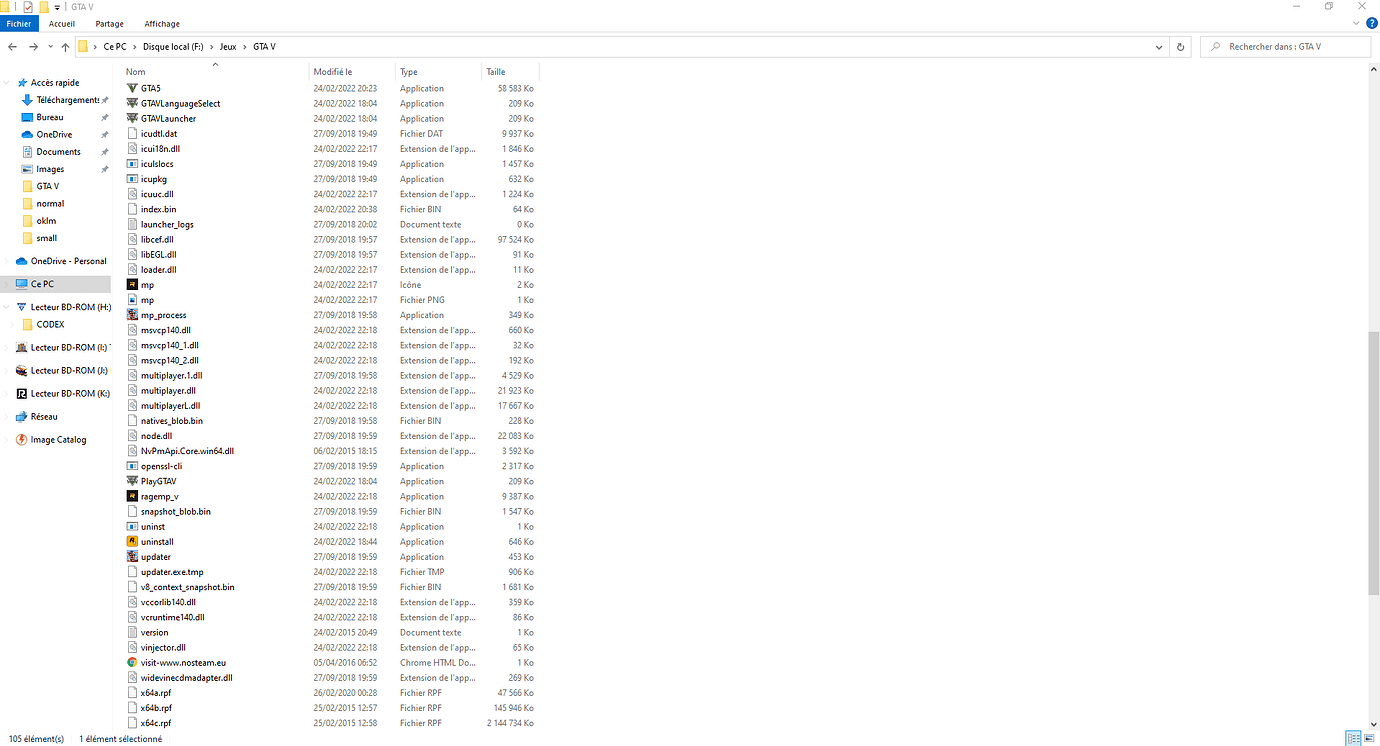Image resolution: width=1380 pixels, height=746 pixels.
Task: Navigate back using the back arrow
Action: (x=12, y=46)
